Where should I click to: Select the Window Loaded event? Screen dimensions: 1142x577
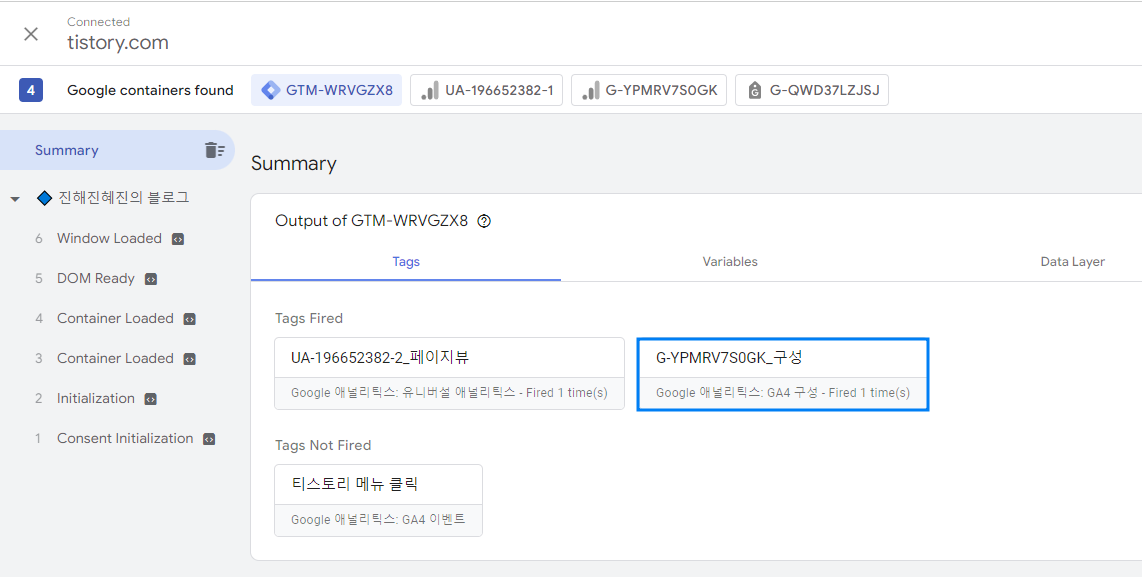pos(109,238)
